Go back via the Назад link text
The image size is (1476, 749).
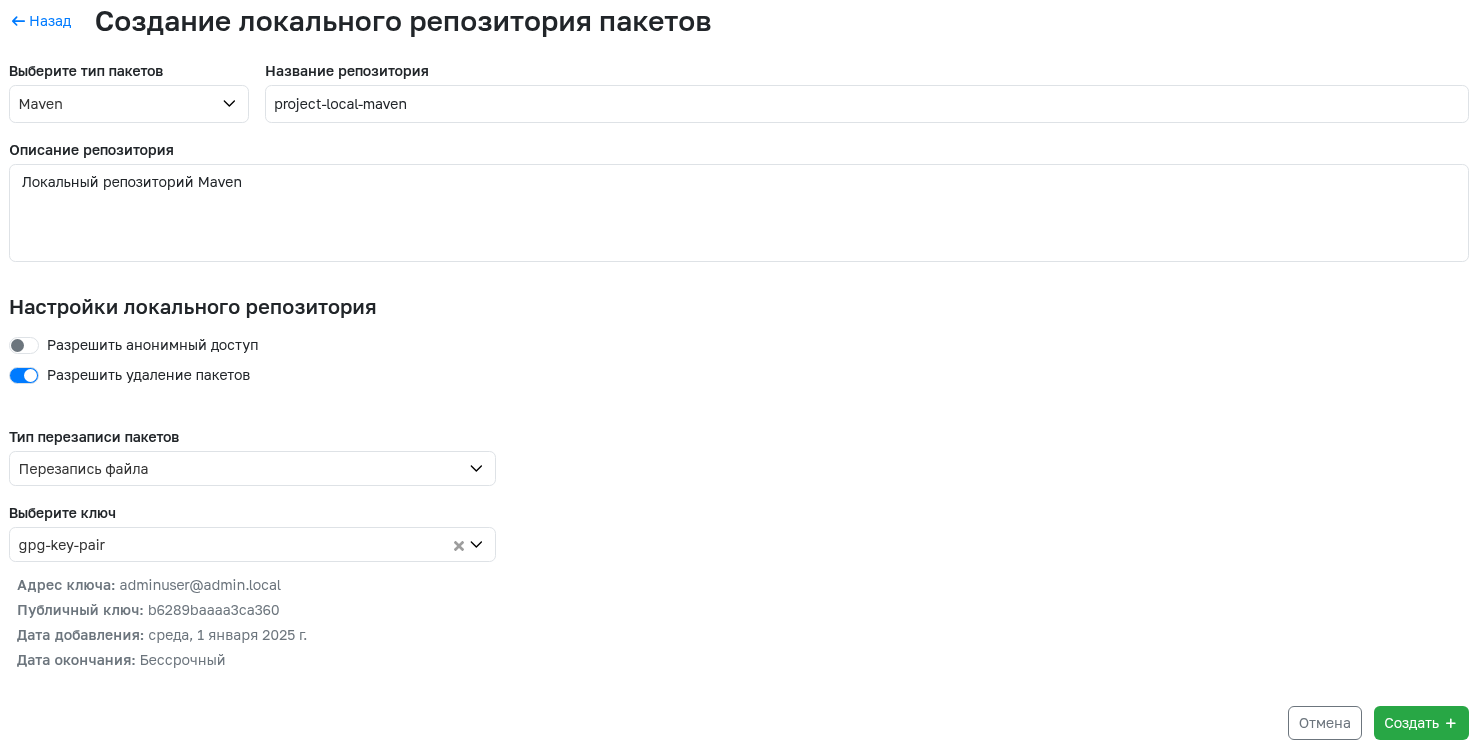(x=50, y=21)
